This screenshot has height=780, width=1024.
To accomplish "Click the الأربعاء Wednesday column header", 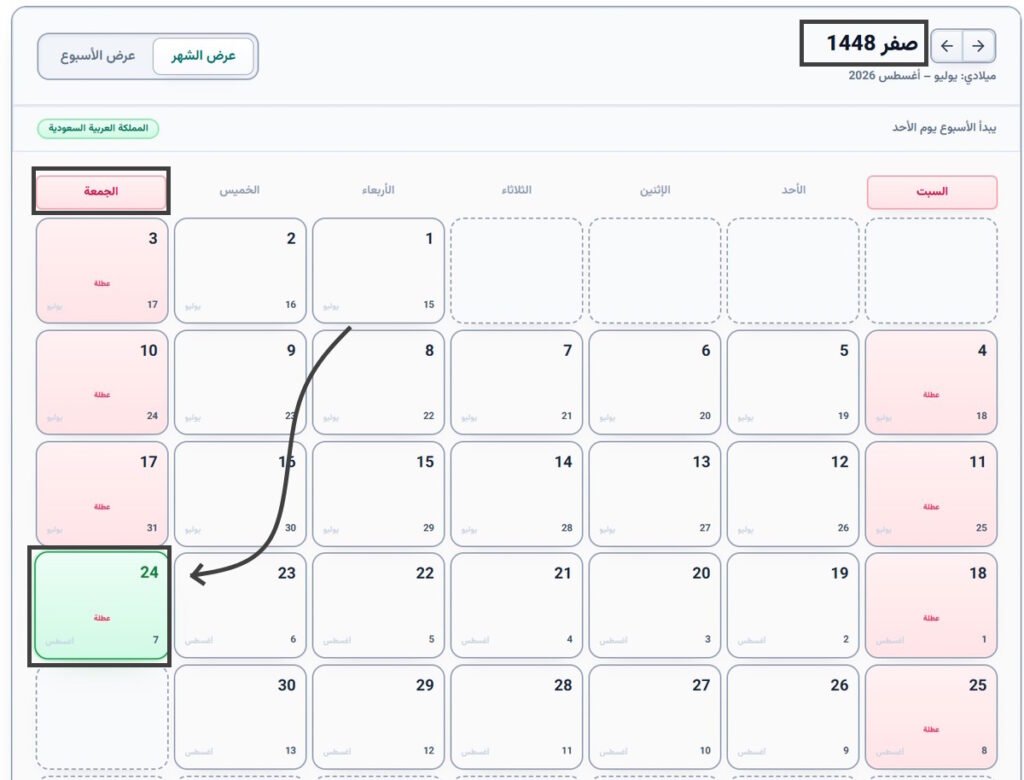I will [378, 190].
